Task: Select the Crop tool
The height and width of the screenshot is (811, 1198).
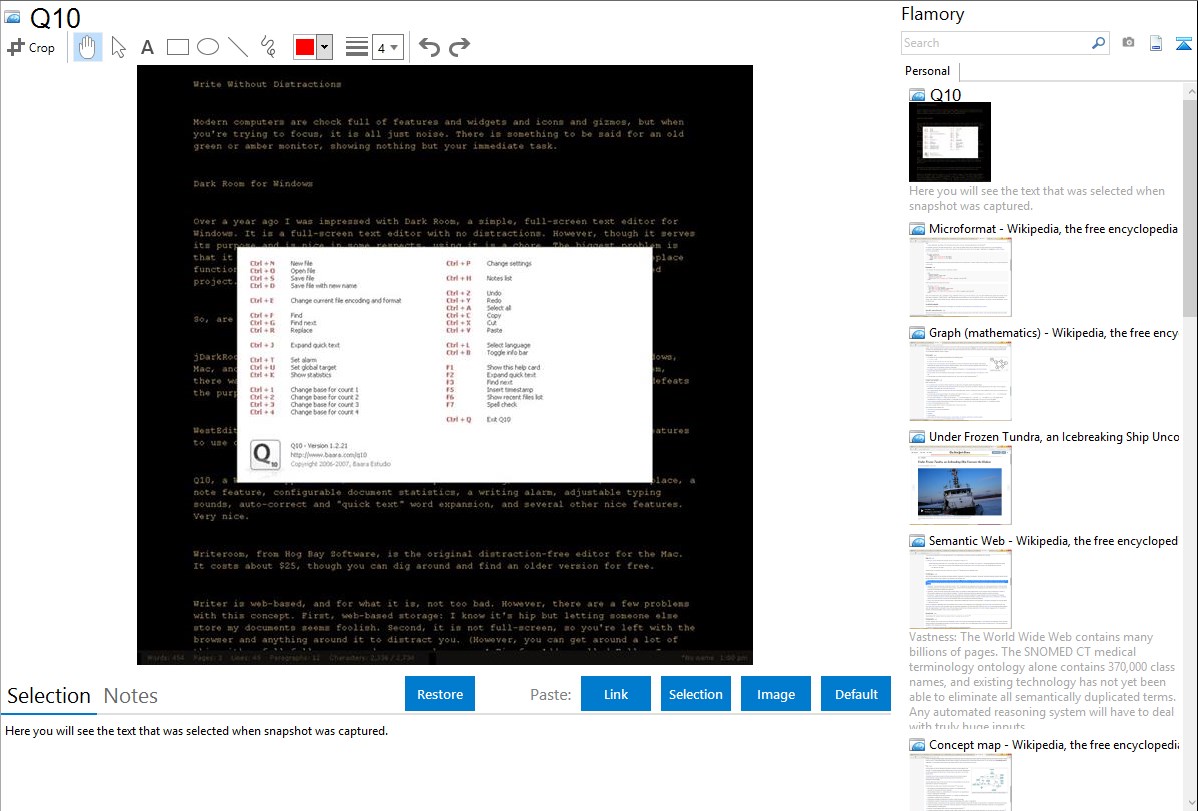Action: tap(31, 47)
